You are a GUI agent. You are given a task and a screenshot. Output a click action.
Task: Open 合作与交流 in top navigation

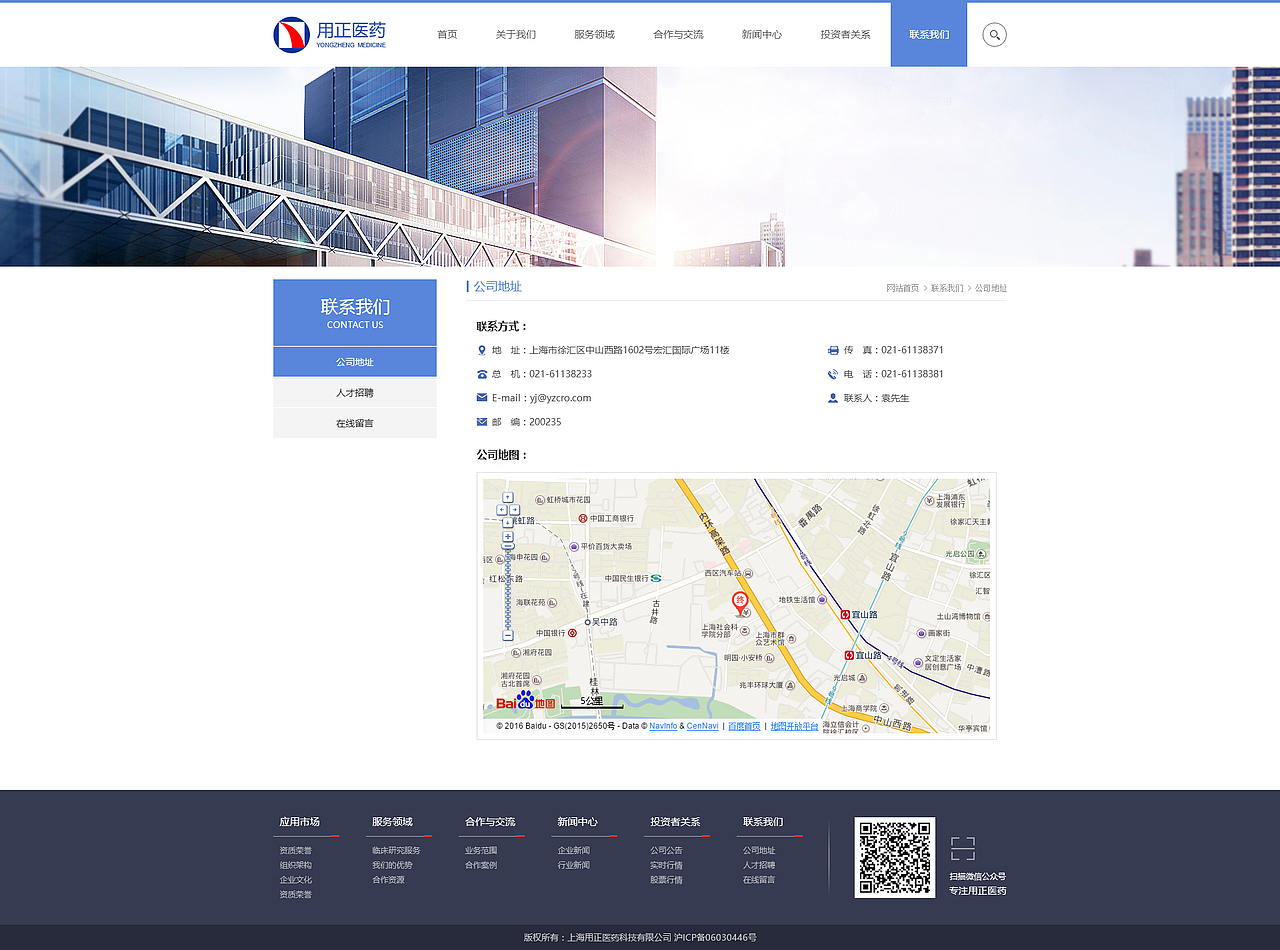[678, 35]
